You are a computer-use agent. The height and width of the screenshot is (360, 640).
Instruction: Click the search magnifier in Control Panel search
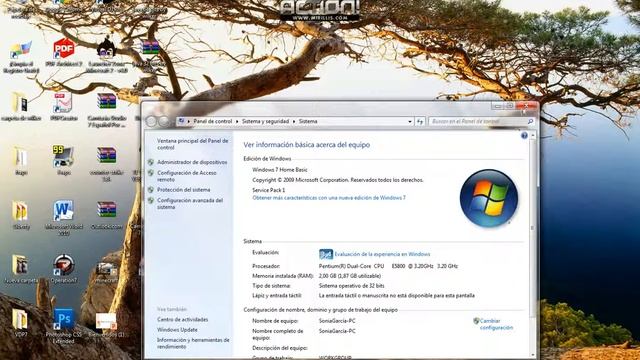click(x=530, y=121)
